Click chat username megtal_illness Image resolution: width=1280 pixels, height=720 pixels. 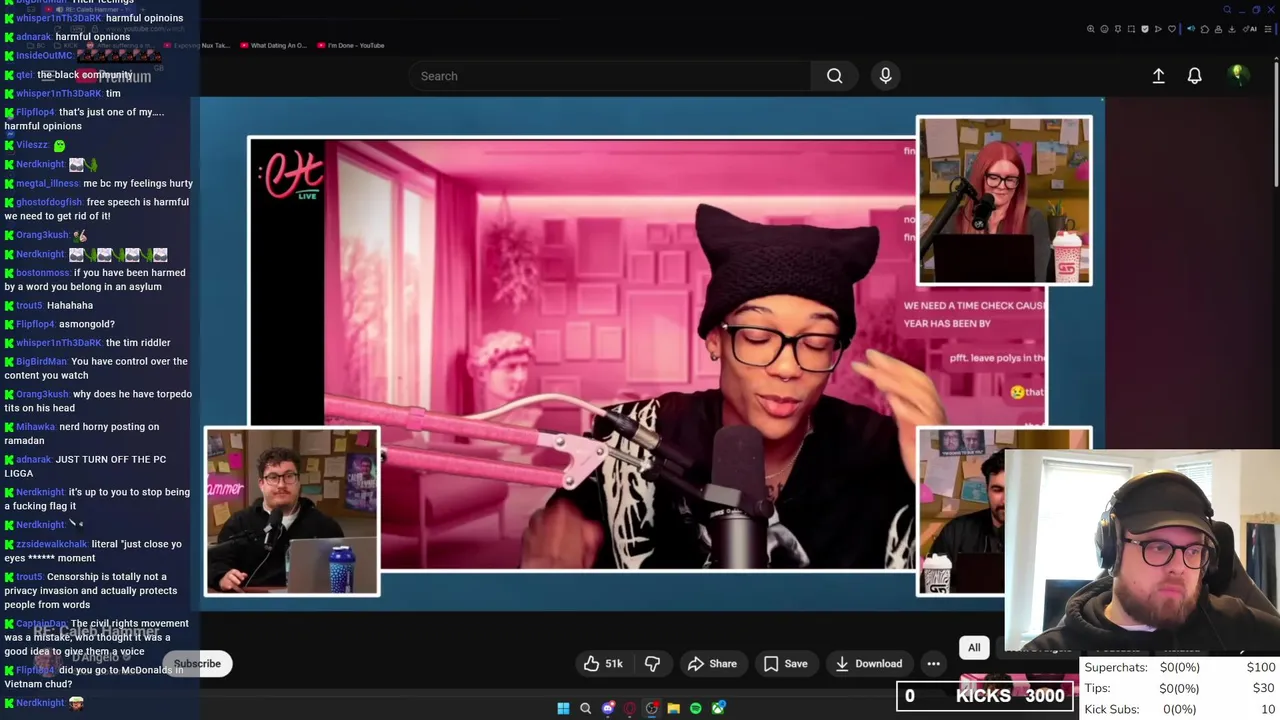(47, 183)
